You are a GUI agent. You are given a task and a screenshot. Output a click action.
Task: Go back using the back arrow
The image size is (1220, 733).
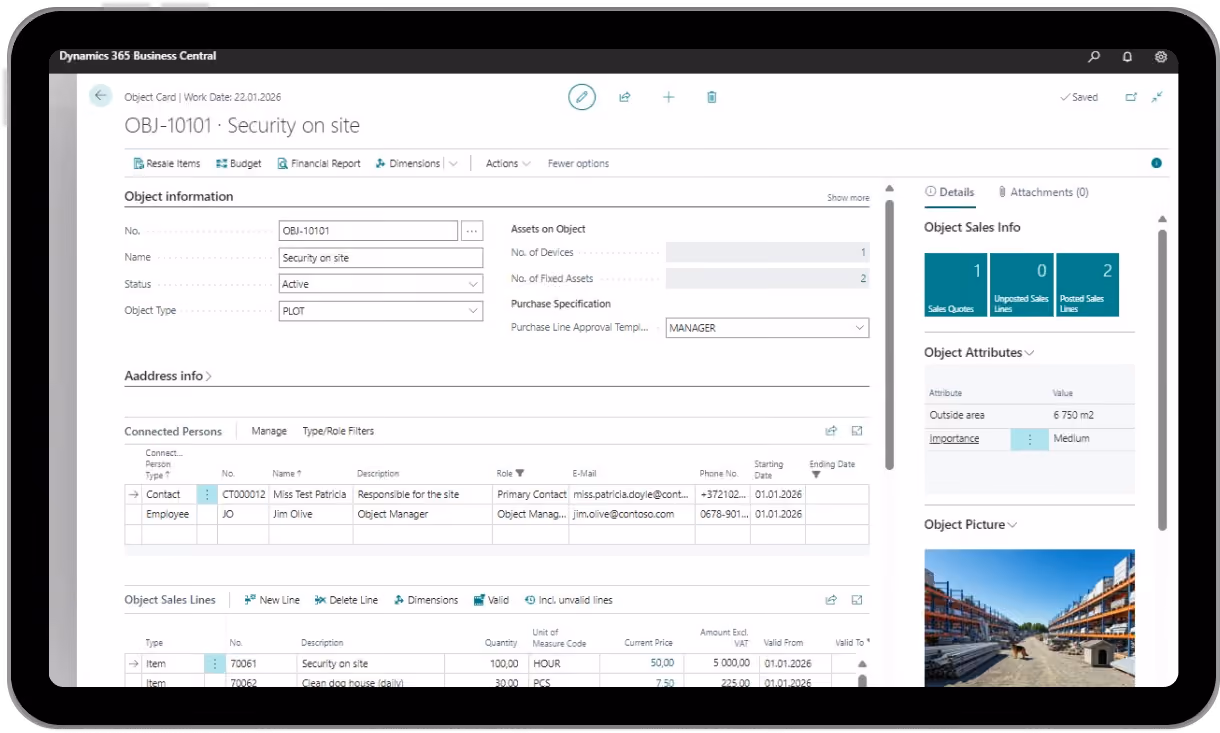point(100,96)
